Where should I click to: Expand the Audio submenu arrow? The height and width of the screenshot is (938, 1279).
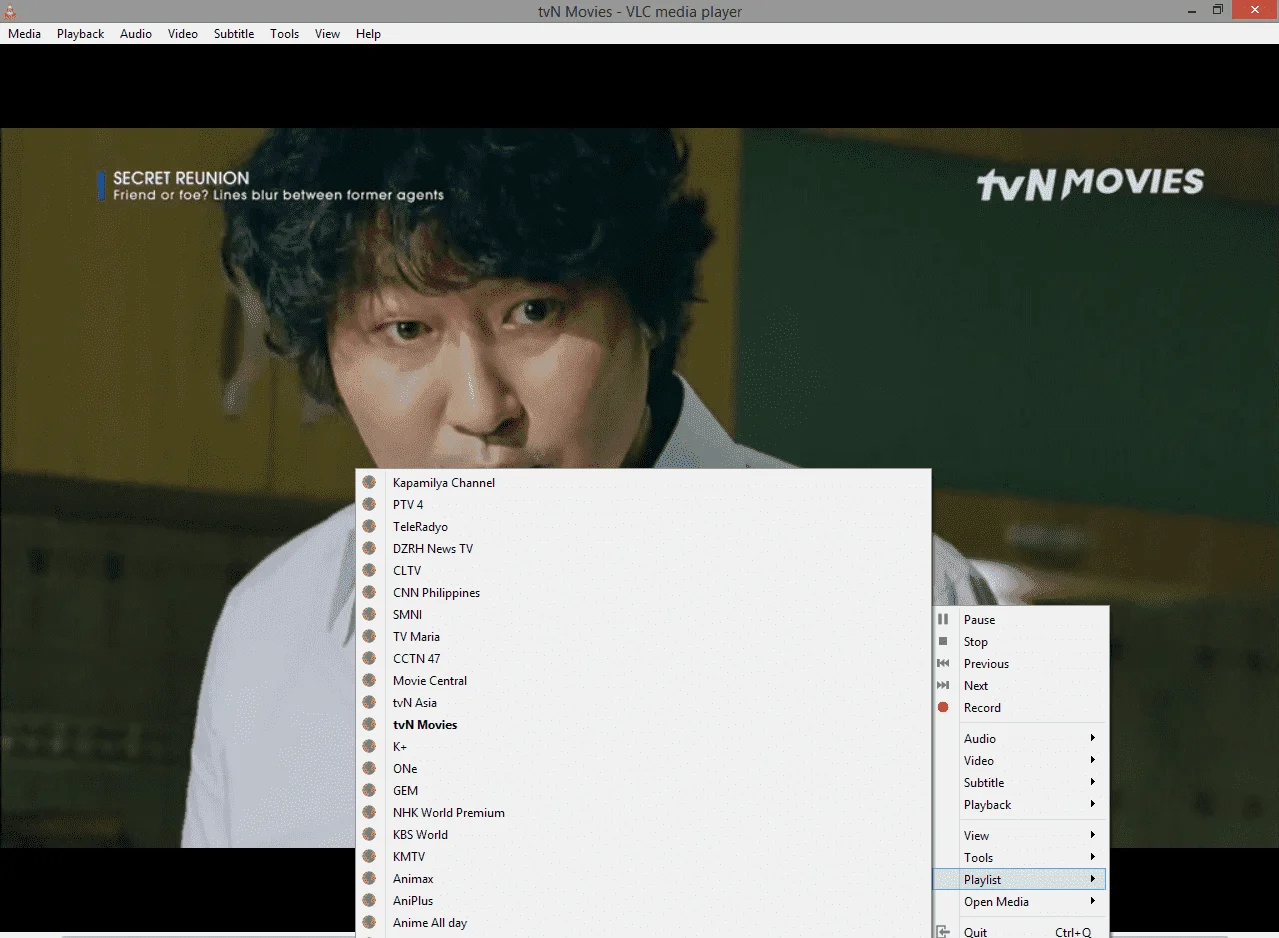[1093, 738]
